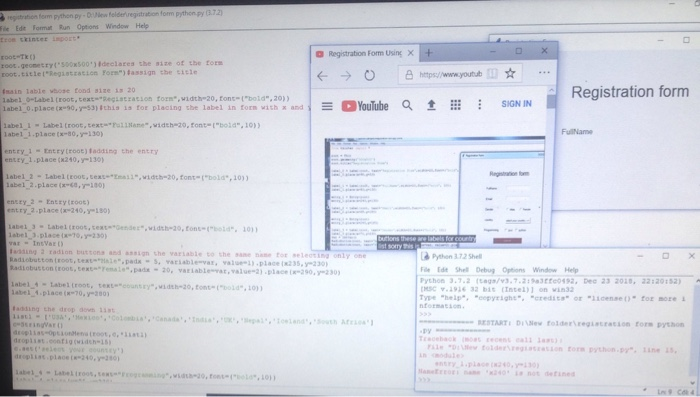
Task: Maximize the browser window
Action: click(518, 51)
